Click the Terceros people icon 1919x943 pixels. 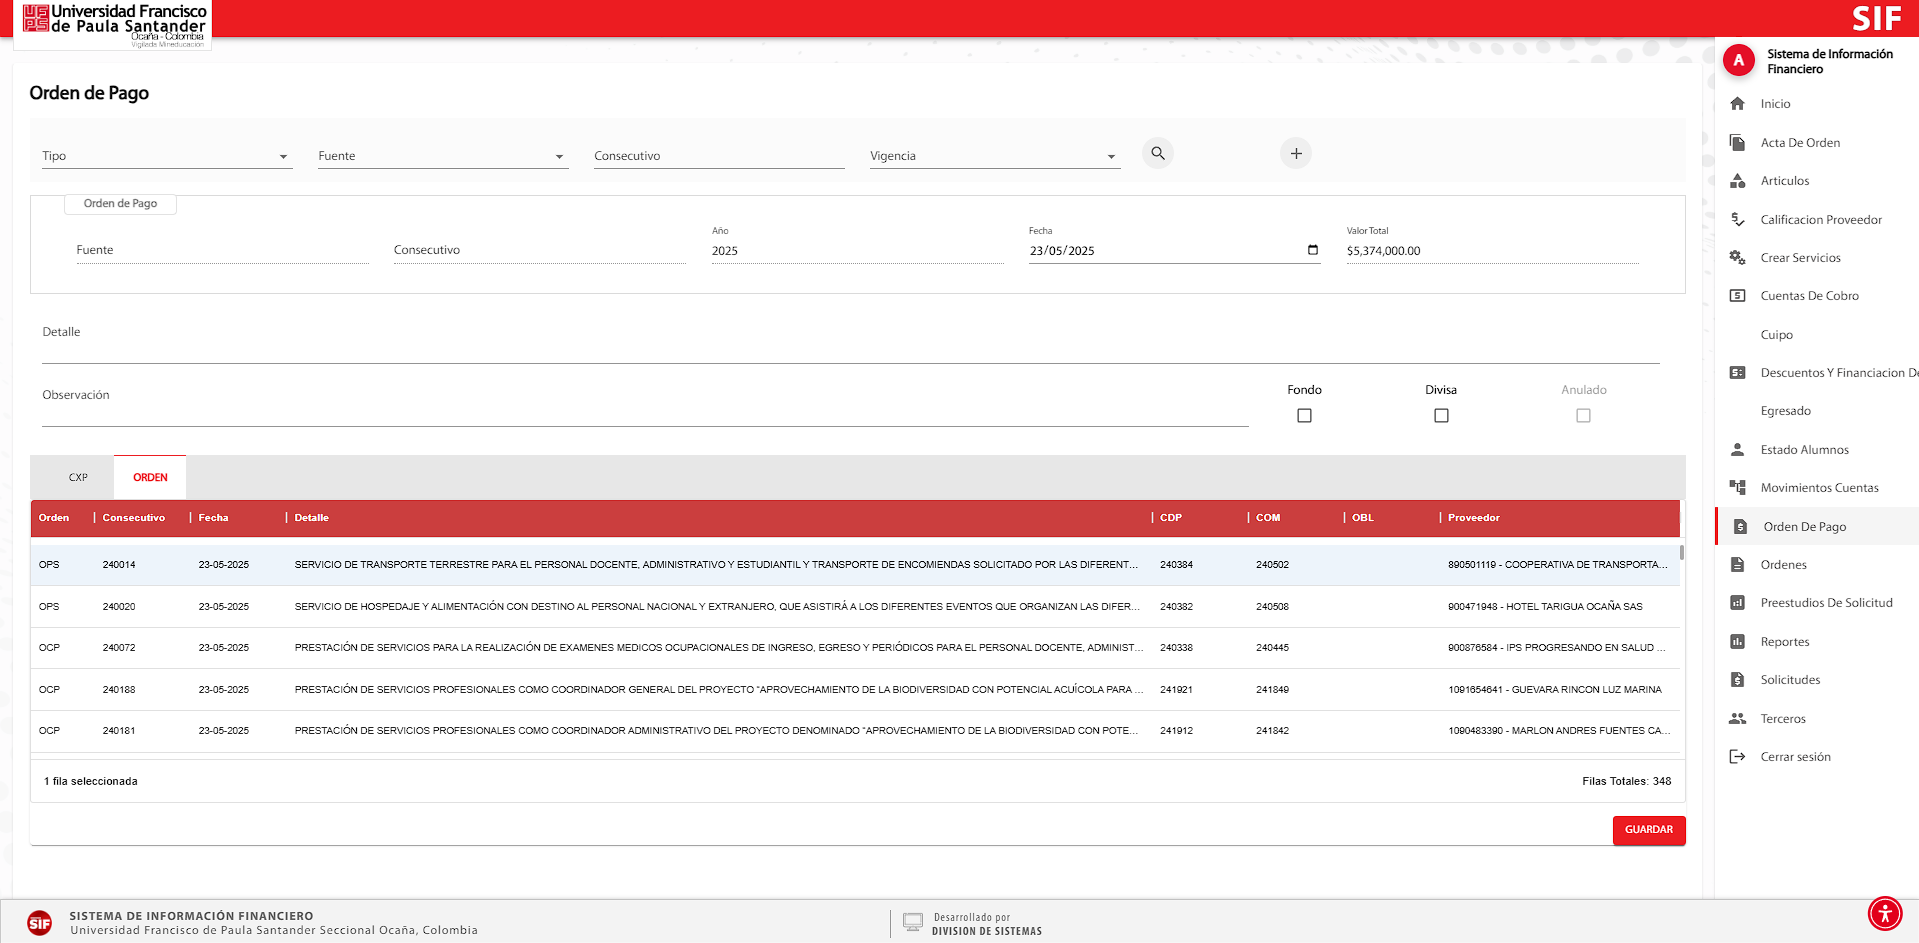[1738, 719]
